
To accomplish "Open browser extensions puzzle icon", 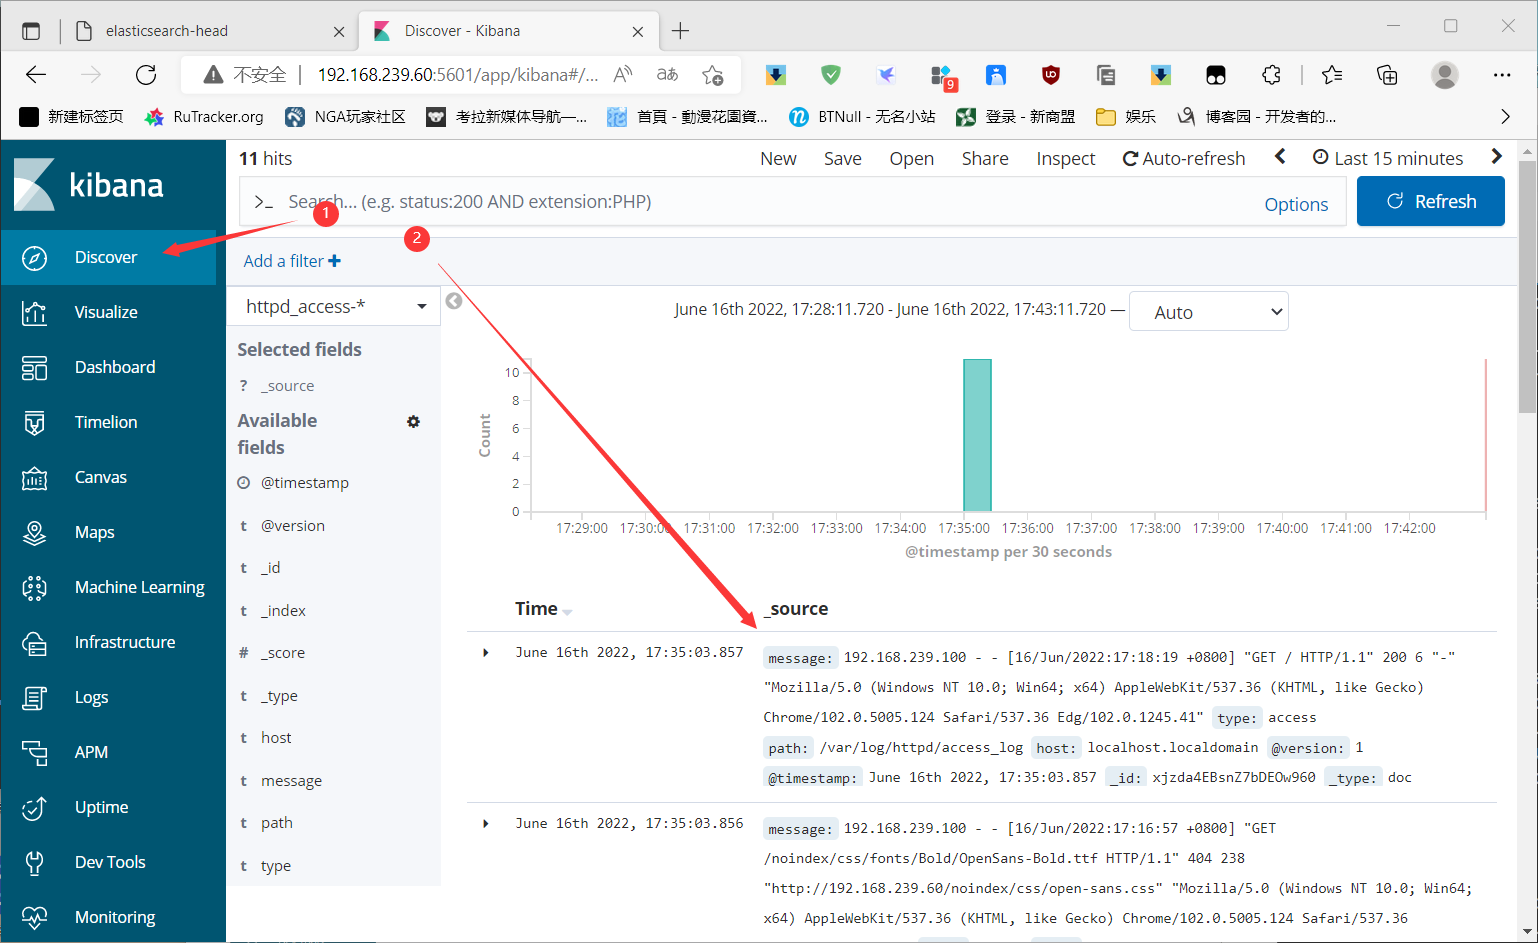I will [1271, 75].
